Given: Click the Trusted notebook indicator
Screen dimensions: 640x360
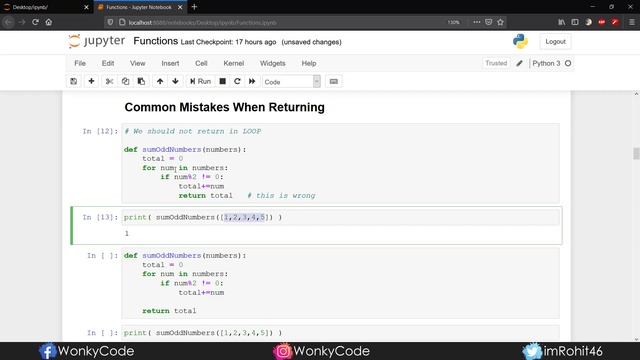Looking at the screenshot, I should pos(496,63).
